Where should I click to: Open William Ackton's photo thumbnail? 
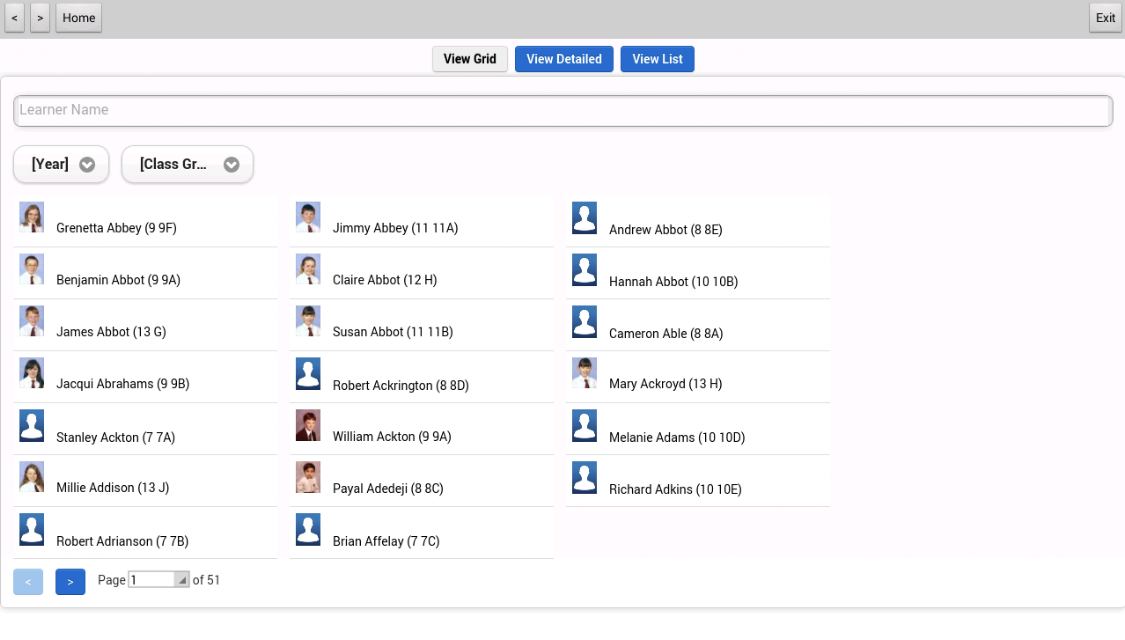[x=308, y=425]
